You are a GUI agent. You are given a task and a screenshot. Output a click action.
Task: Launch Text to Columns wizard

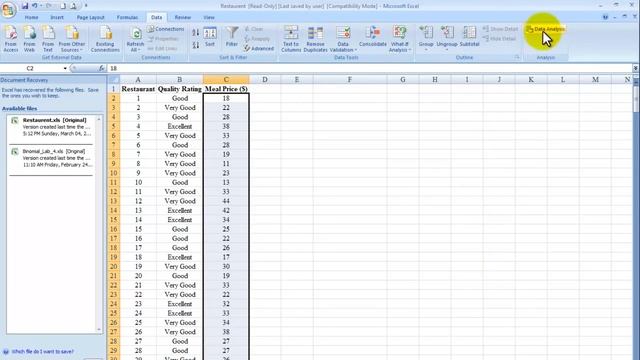click(291, 39)
